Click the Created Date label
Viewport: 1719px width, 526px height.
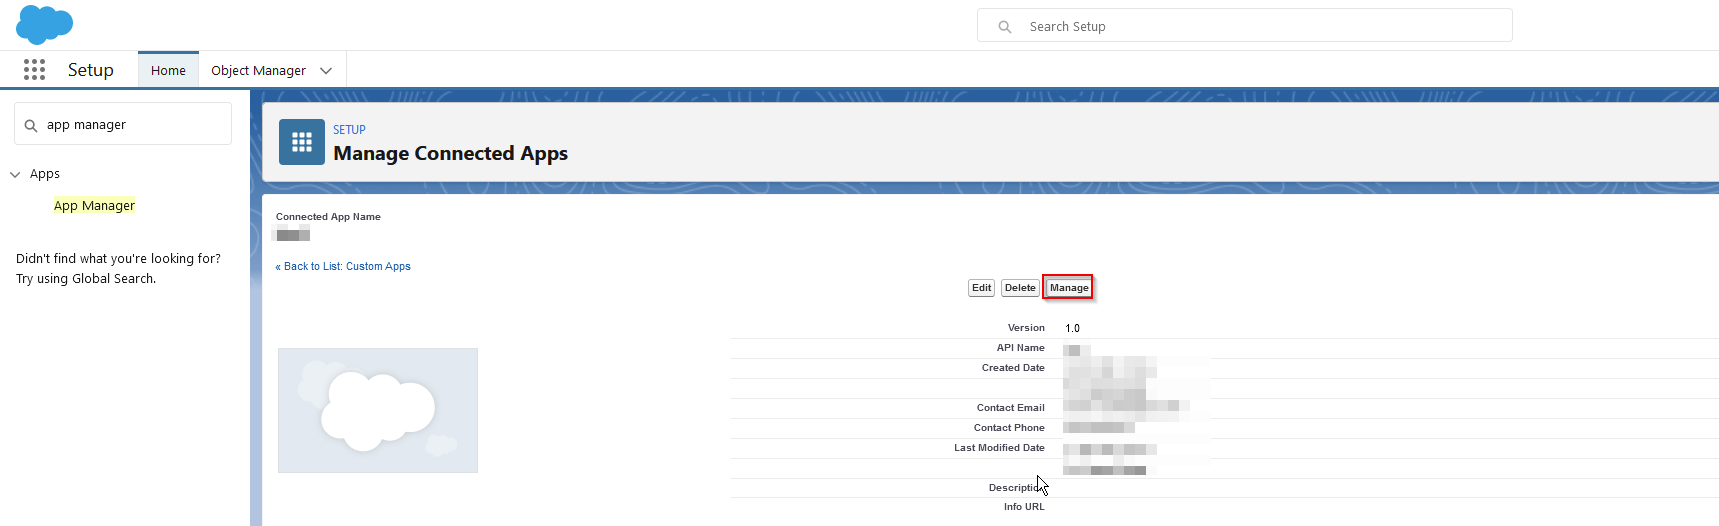coord(1013,368)
